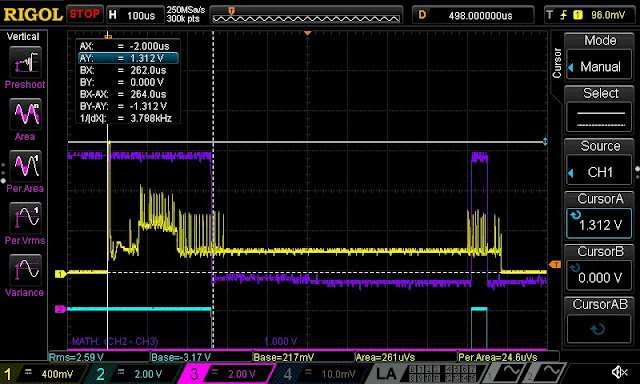This screenshot has height=384, width=640.
Task: Toggle channel 4 10.0mV display
Action: coord(320,373)
